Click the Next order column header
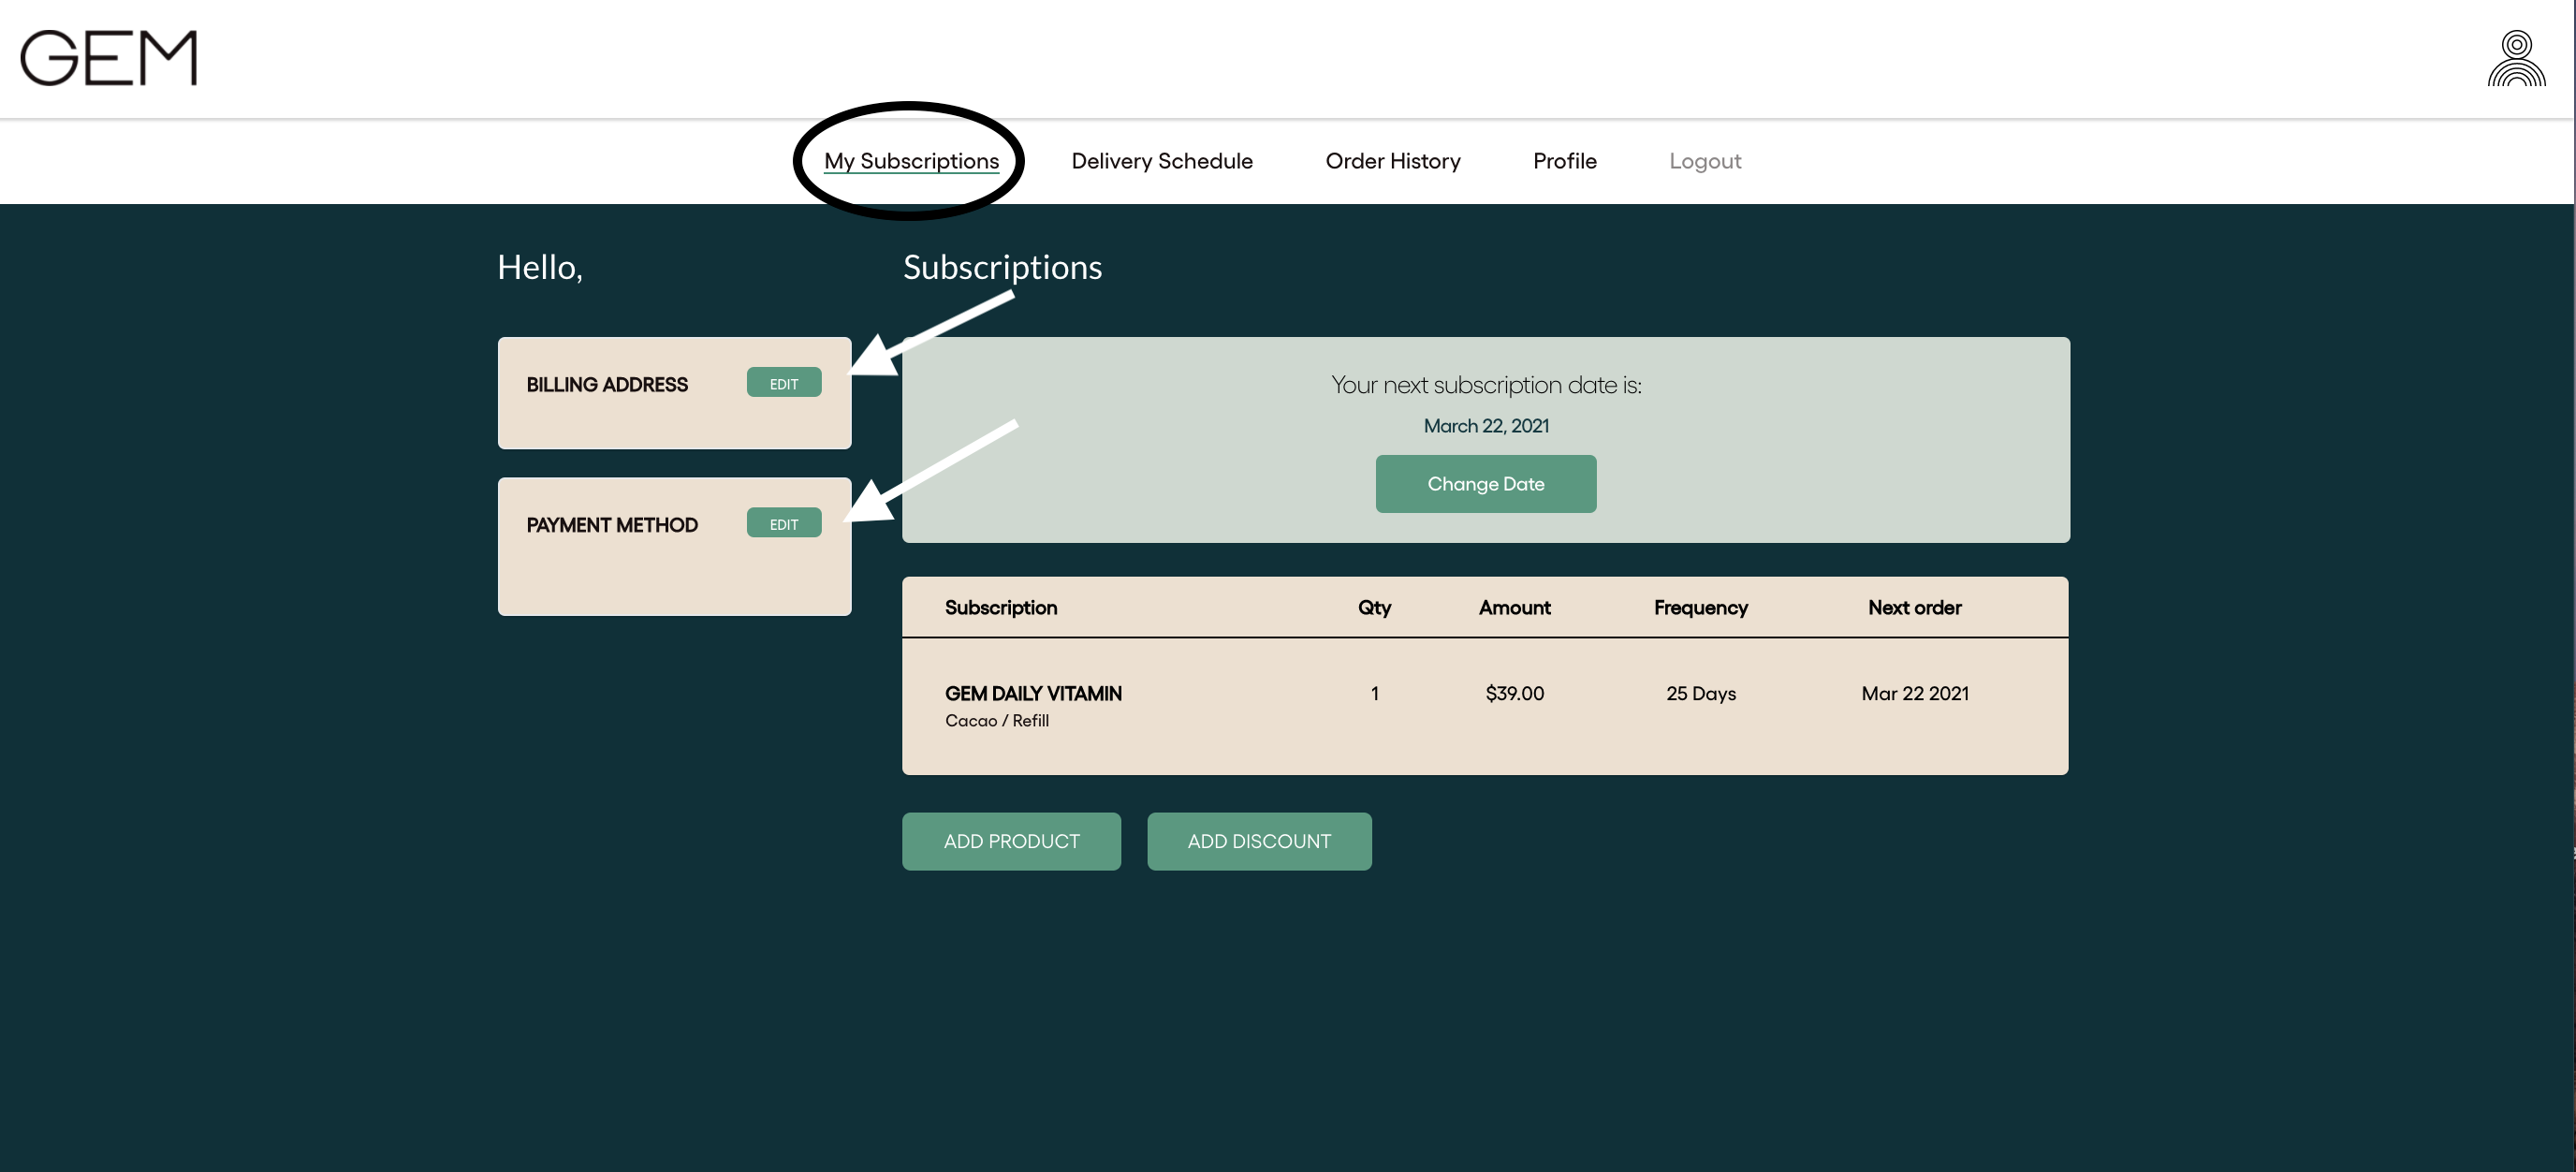 click(1914, 607)
